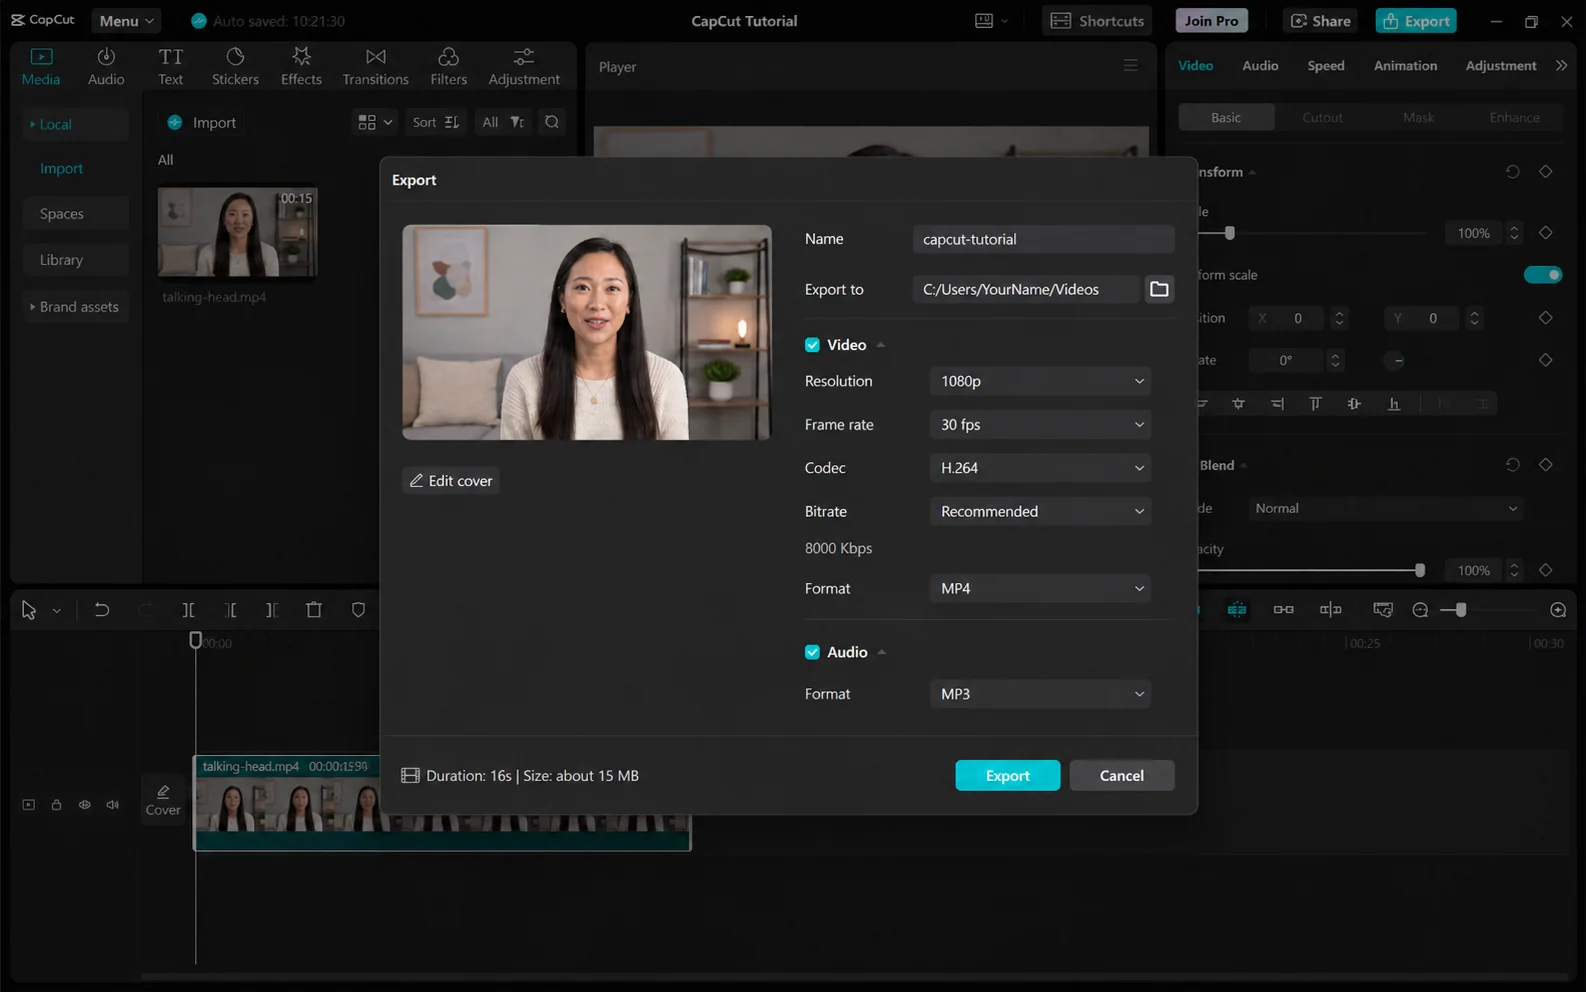The image size is (1586, 992).
Task: Switch to the Basic sub-tab
Action: click(x=1226, y=117)
